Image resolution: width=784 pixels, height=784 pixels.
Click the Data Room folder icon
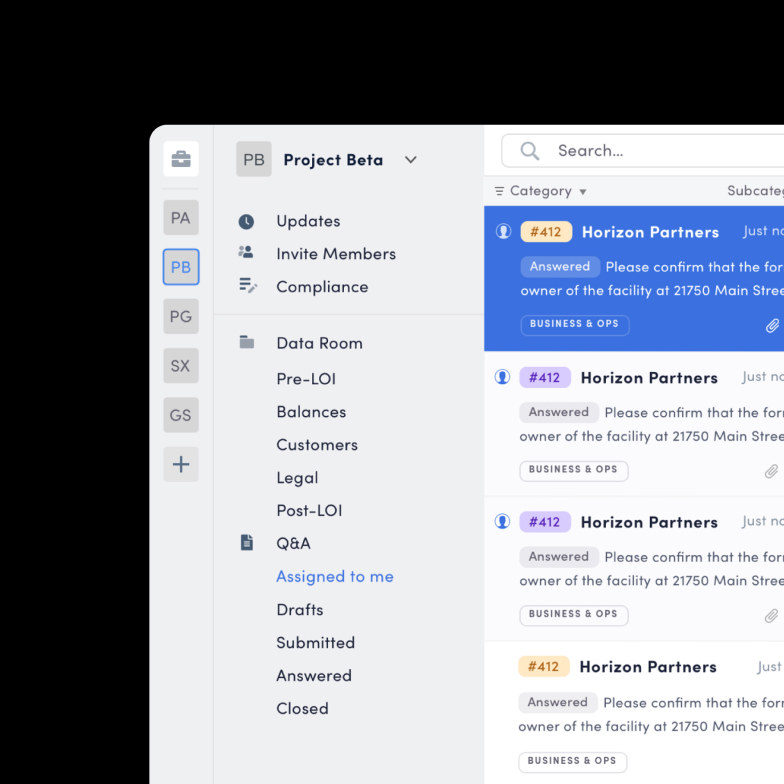[247, 342]
